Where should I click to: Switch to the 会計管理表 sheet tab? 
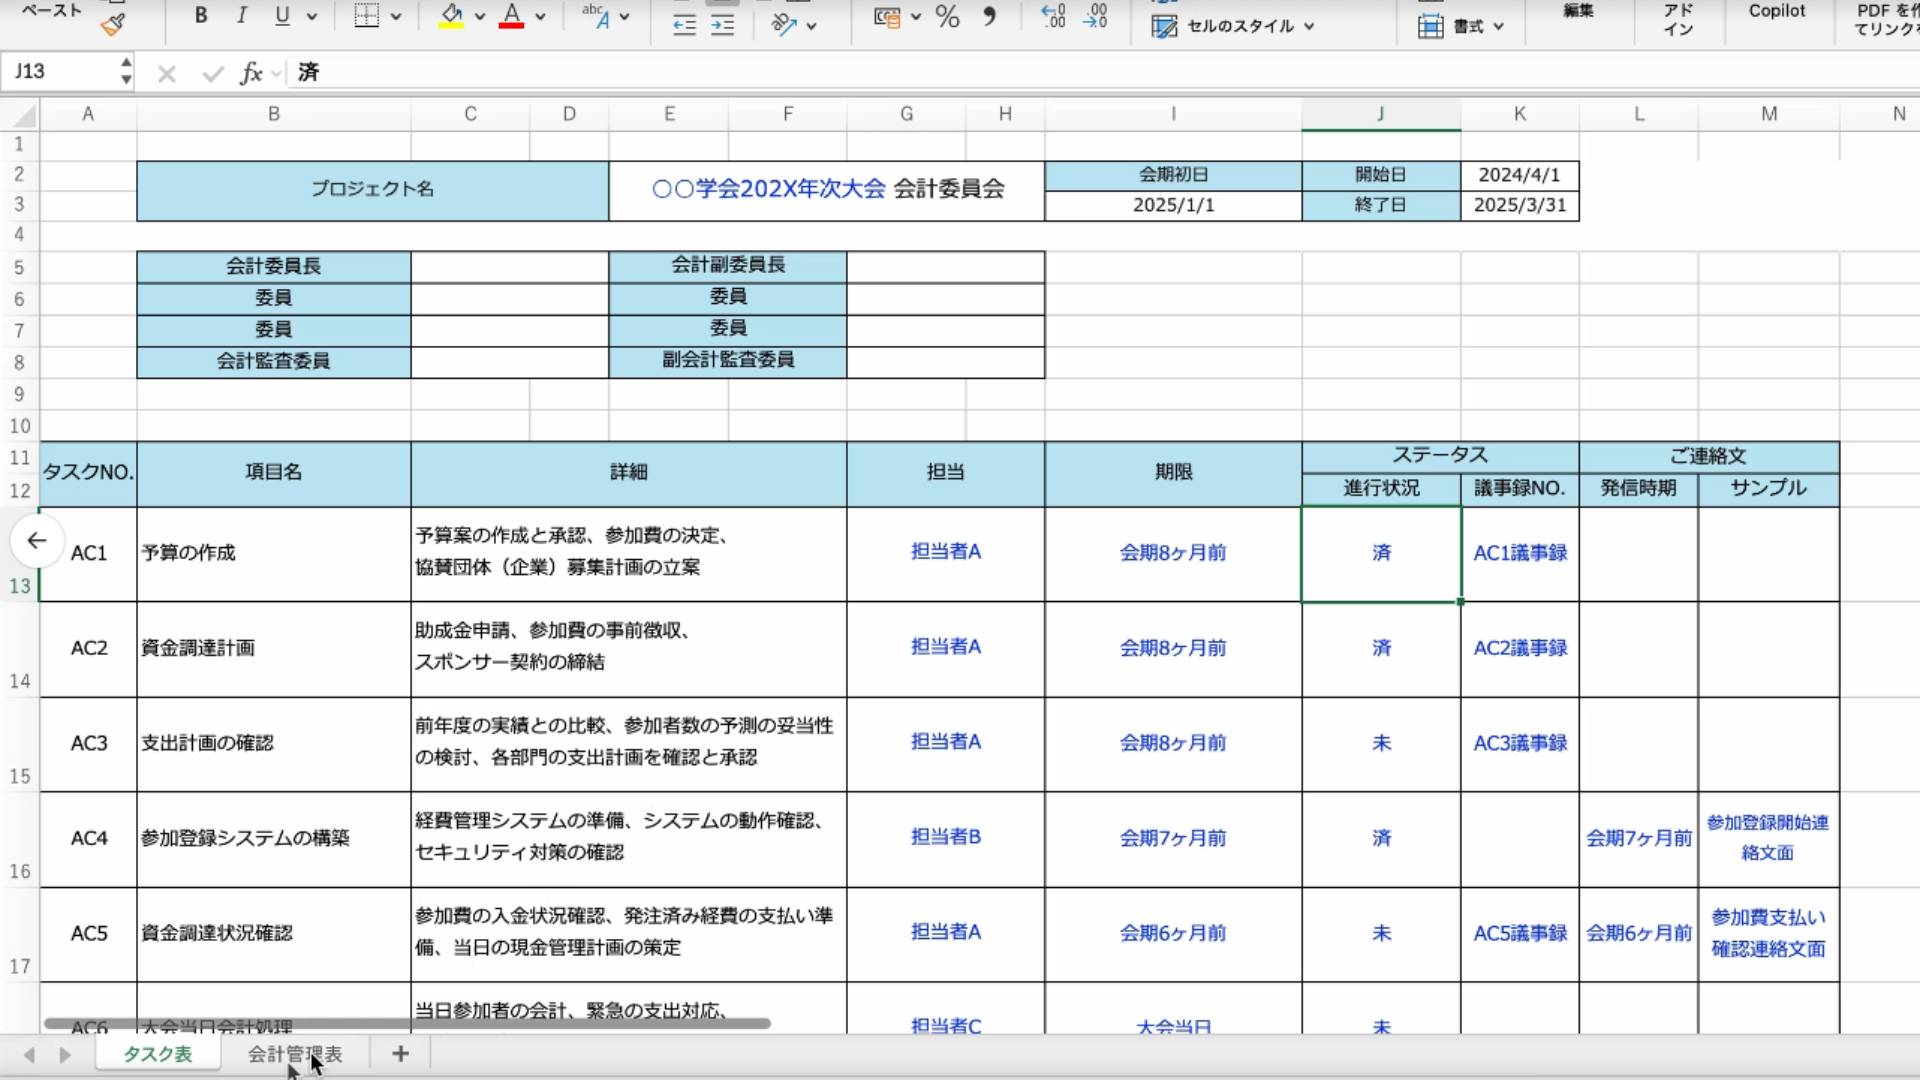(x=295, y=1054)
